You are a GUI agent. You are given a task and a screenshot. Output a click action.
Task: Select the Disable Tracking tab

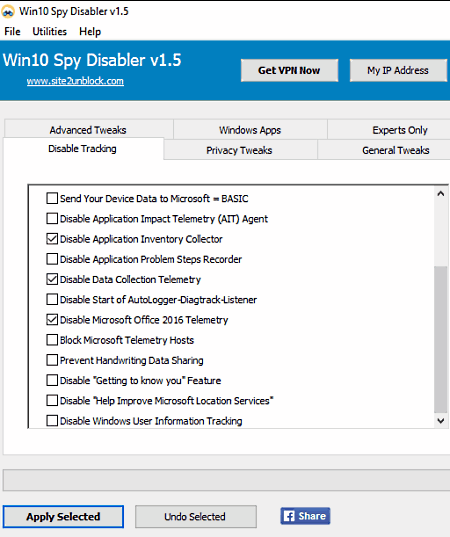(83, 149)
